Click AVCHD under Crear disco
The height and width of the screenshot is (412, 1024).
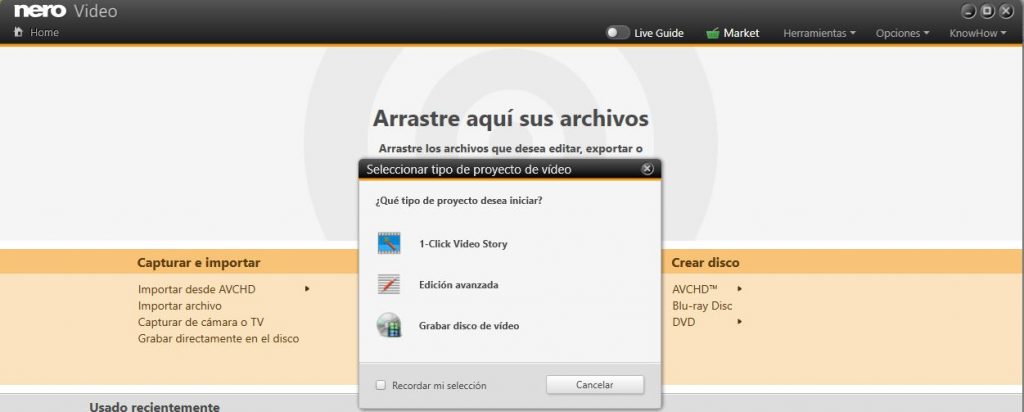tap(695, 289)
